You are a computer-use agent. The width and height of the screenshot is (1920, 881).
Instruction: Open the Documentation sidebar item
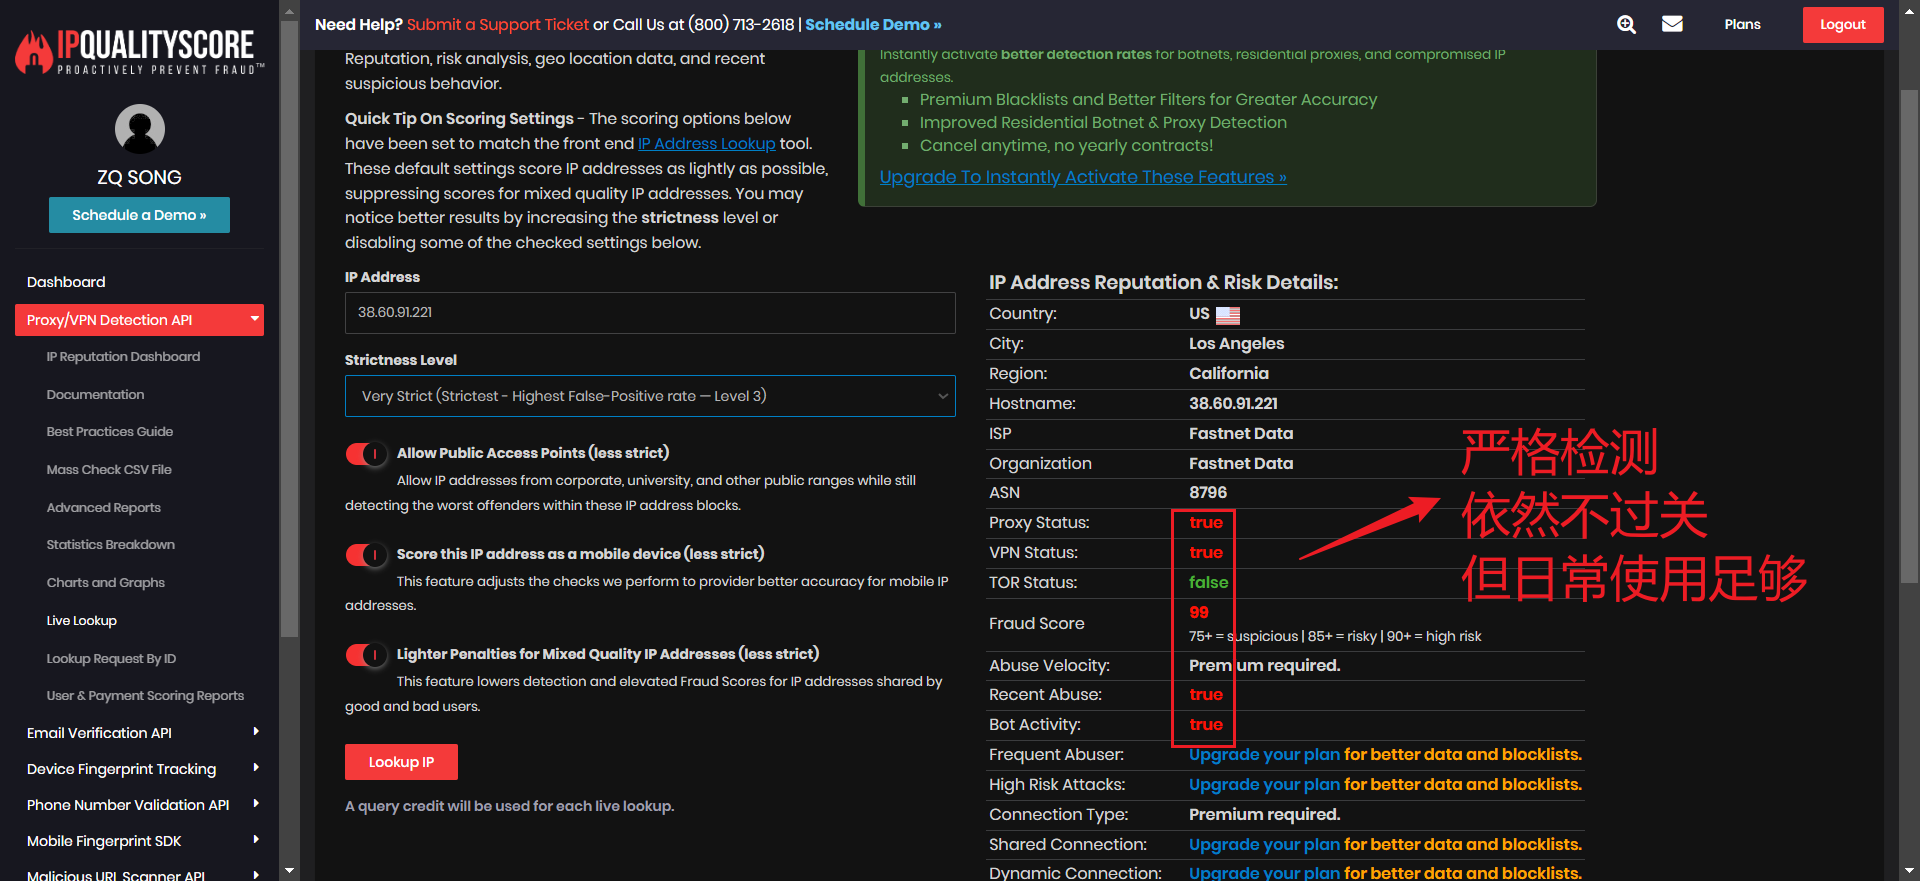(95, 395)
